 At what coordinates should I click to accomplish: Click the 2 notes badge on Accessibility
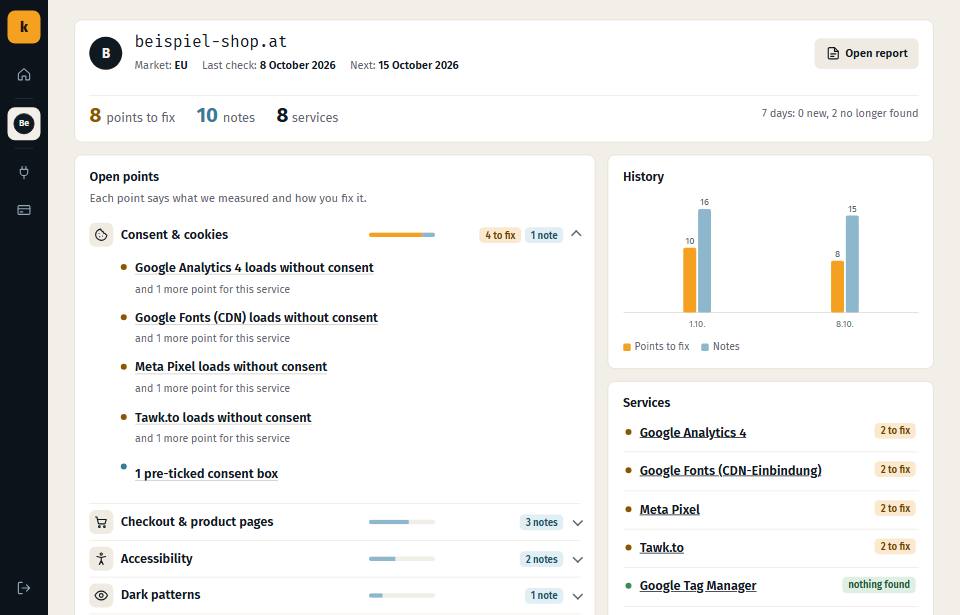coord(541,559)
